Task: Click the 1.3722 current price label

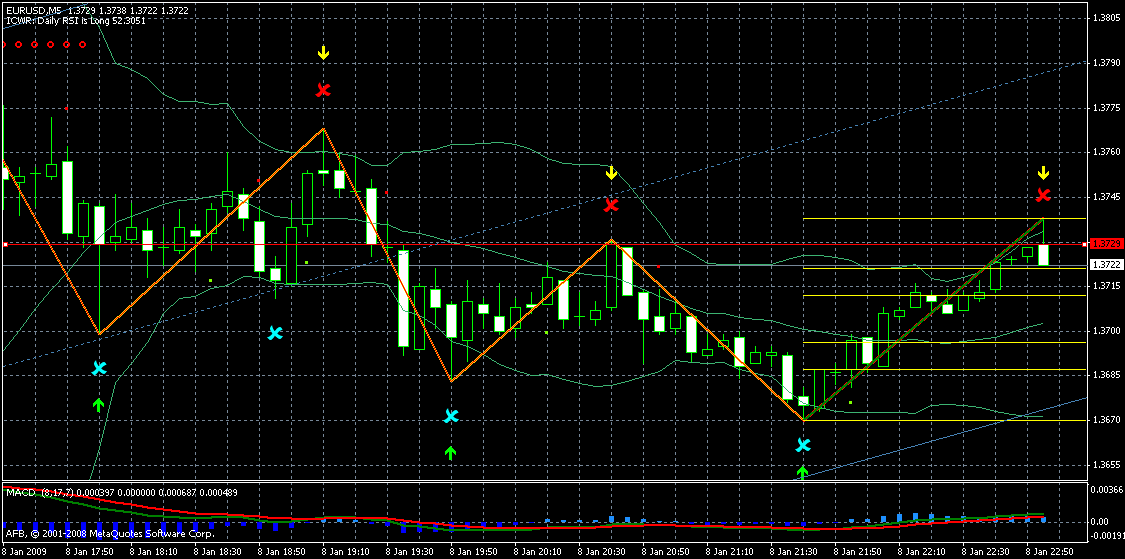Action: coord(1105,265)
